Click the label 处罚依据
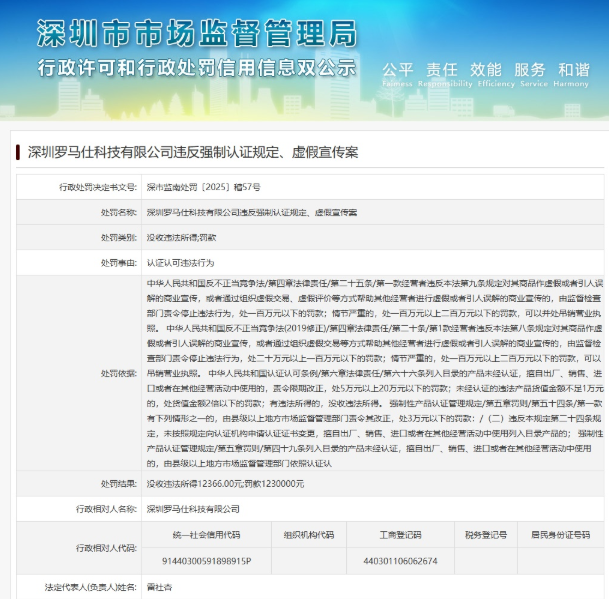This screenshot has height=599, width=609. point(118,373)
